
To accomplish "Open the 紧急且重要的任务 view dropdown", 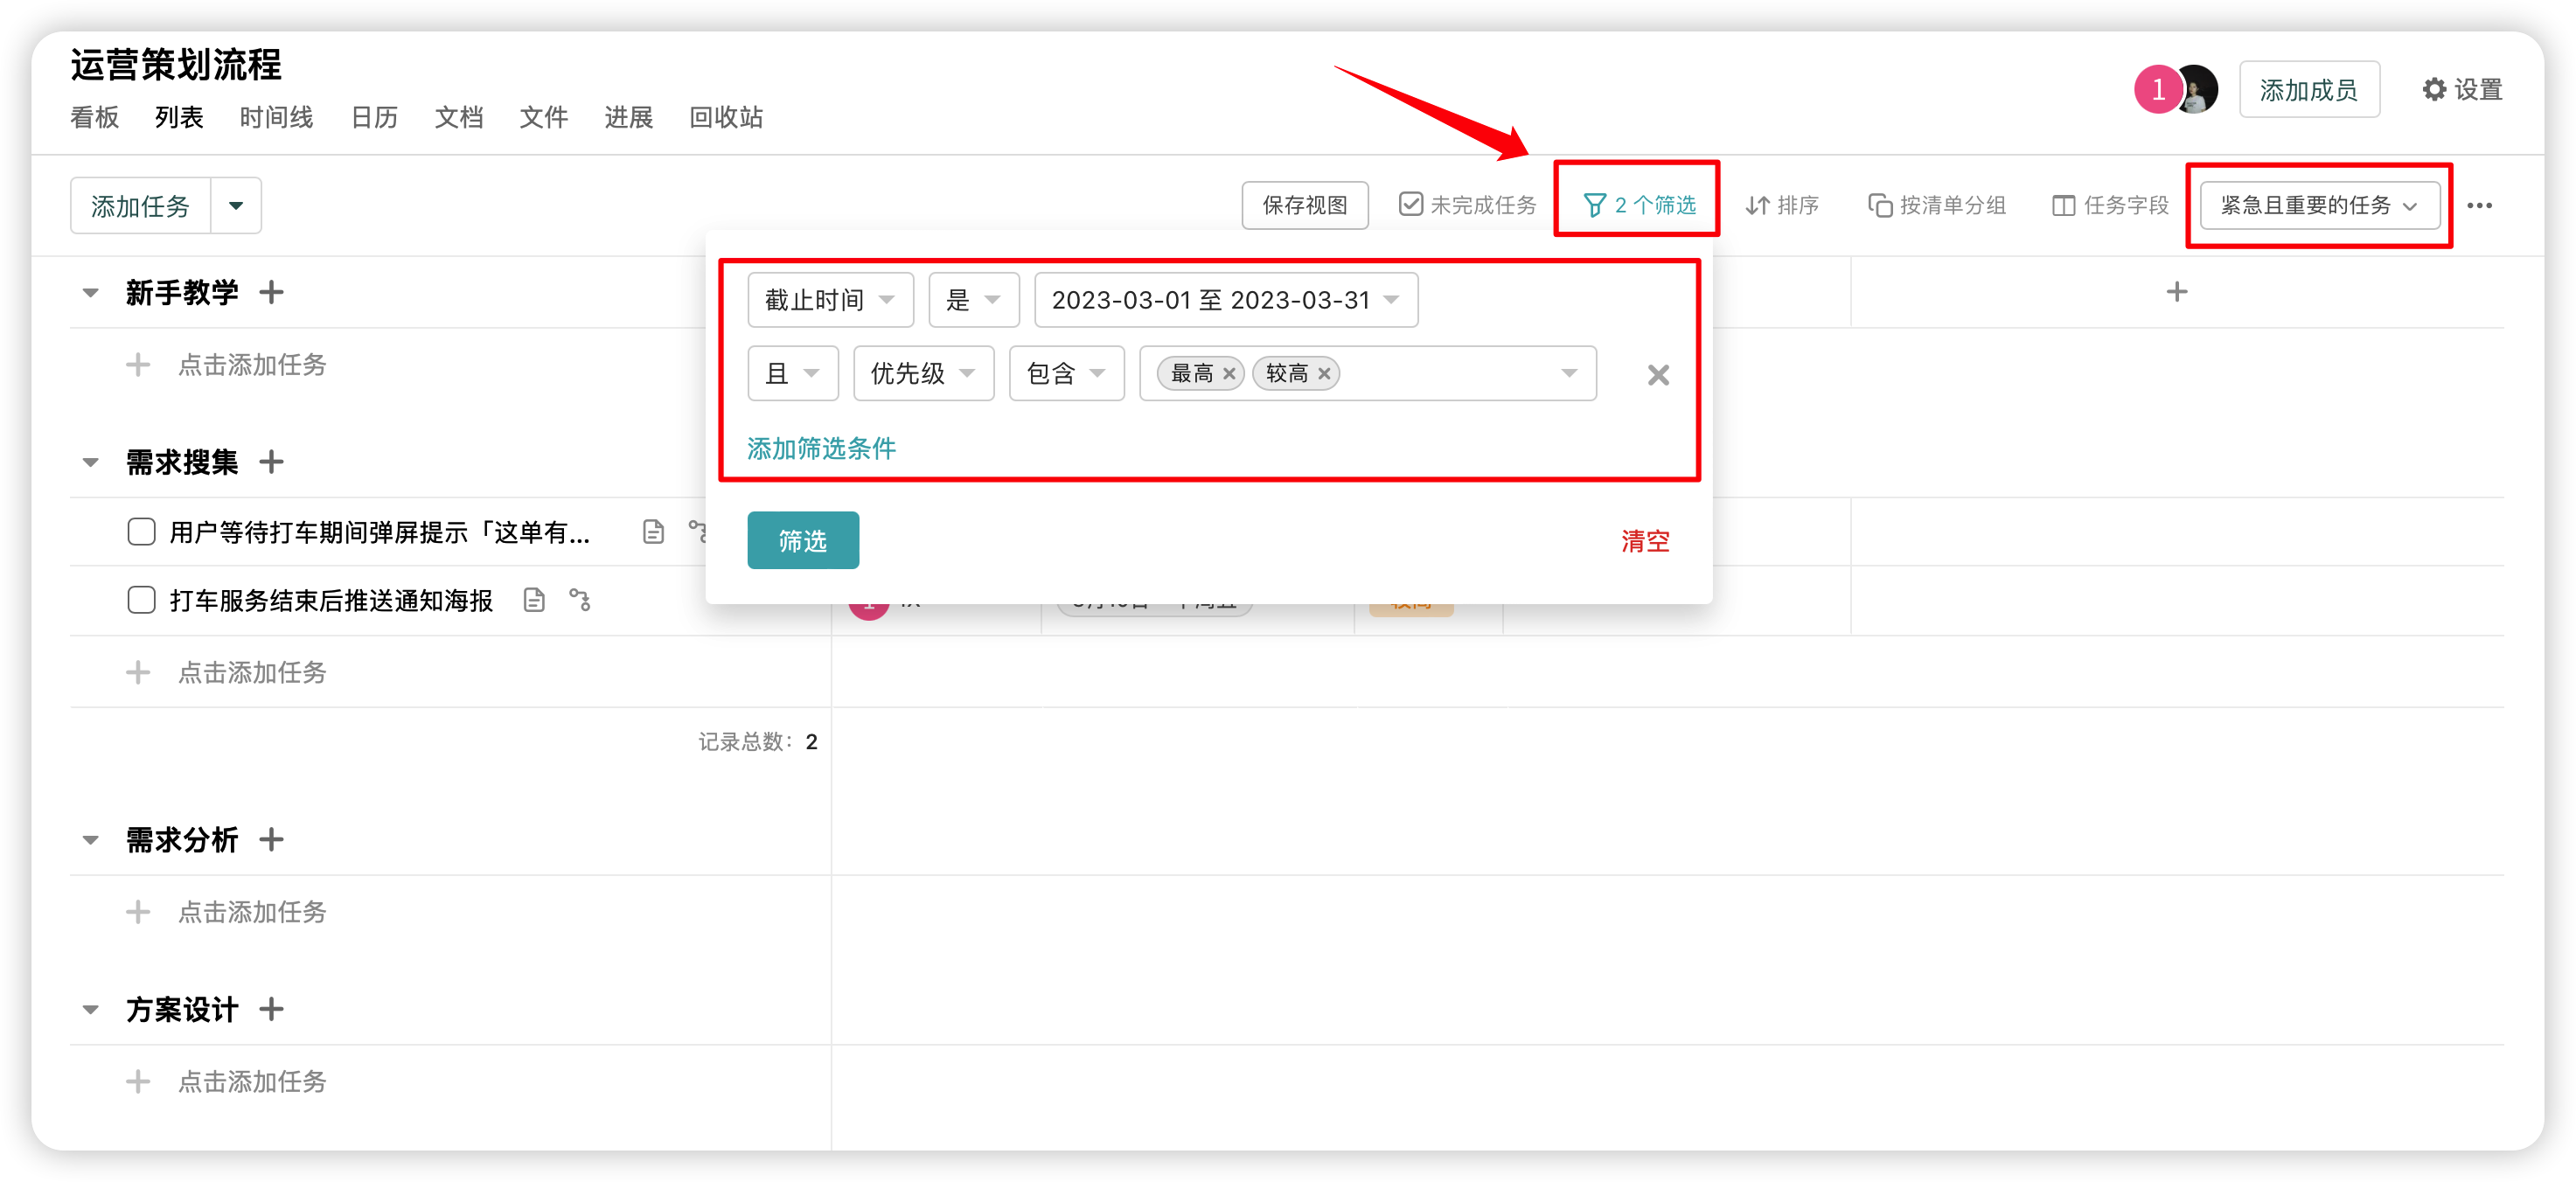I will [x=2318, y=205].
